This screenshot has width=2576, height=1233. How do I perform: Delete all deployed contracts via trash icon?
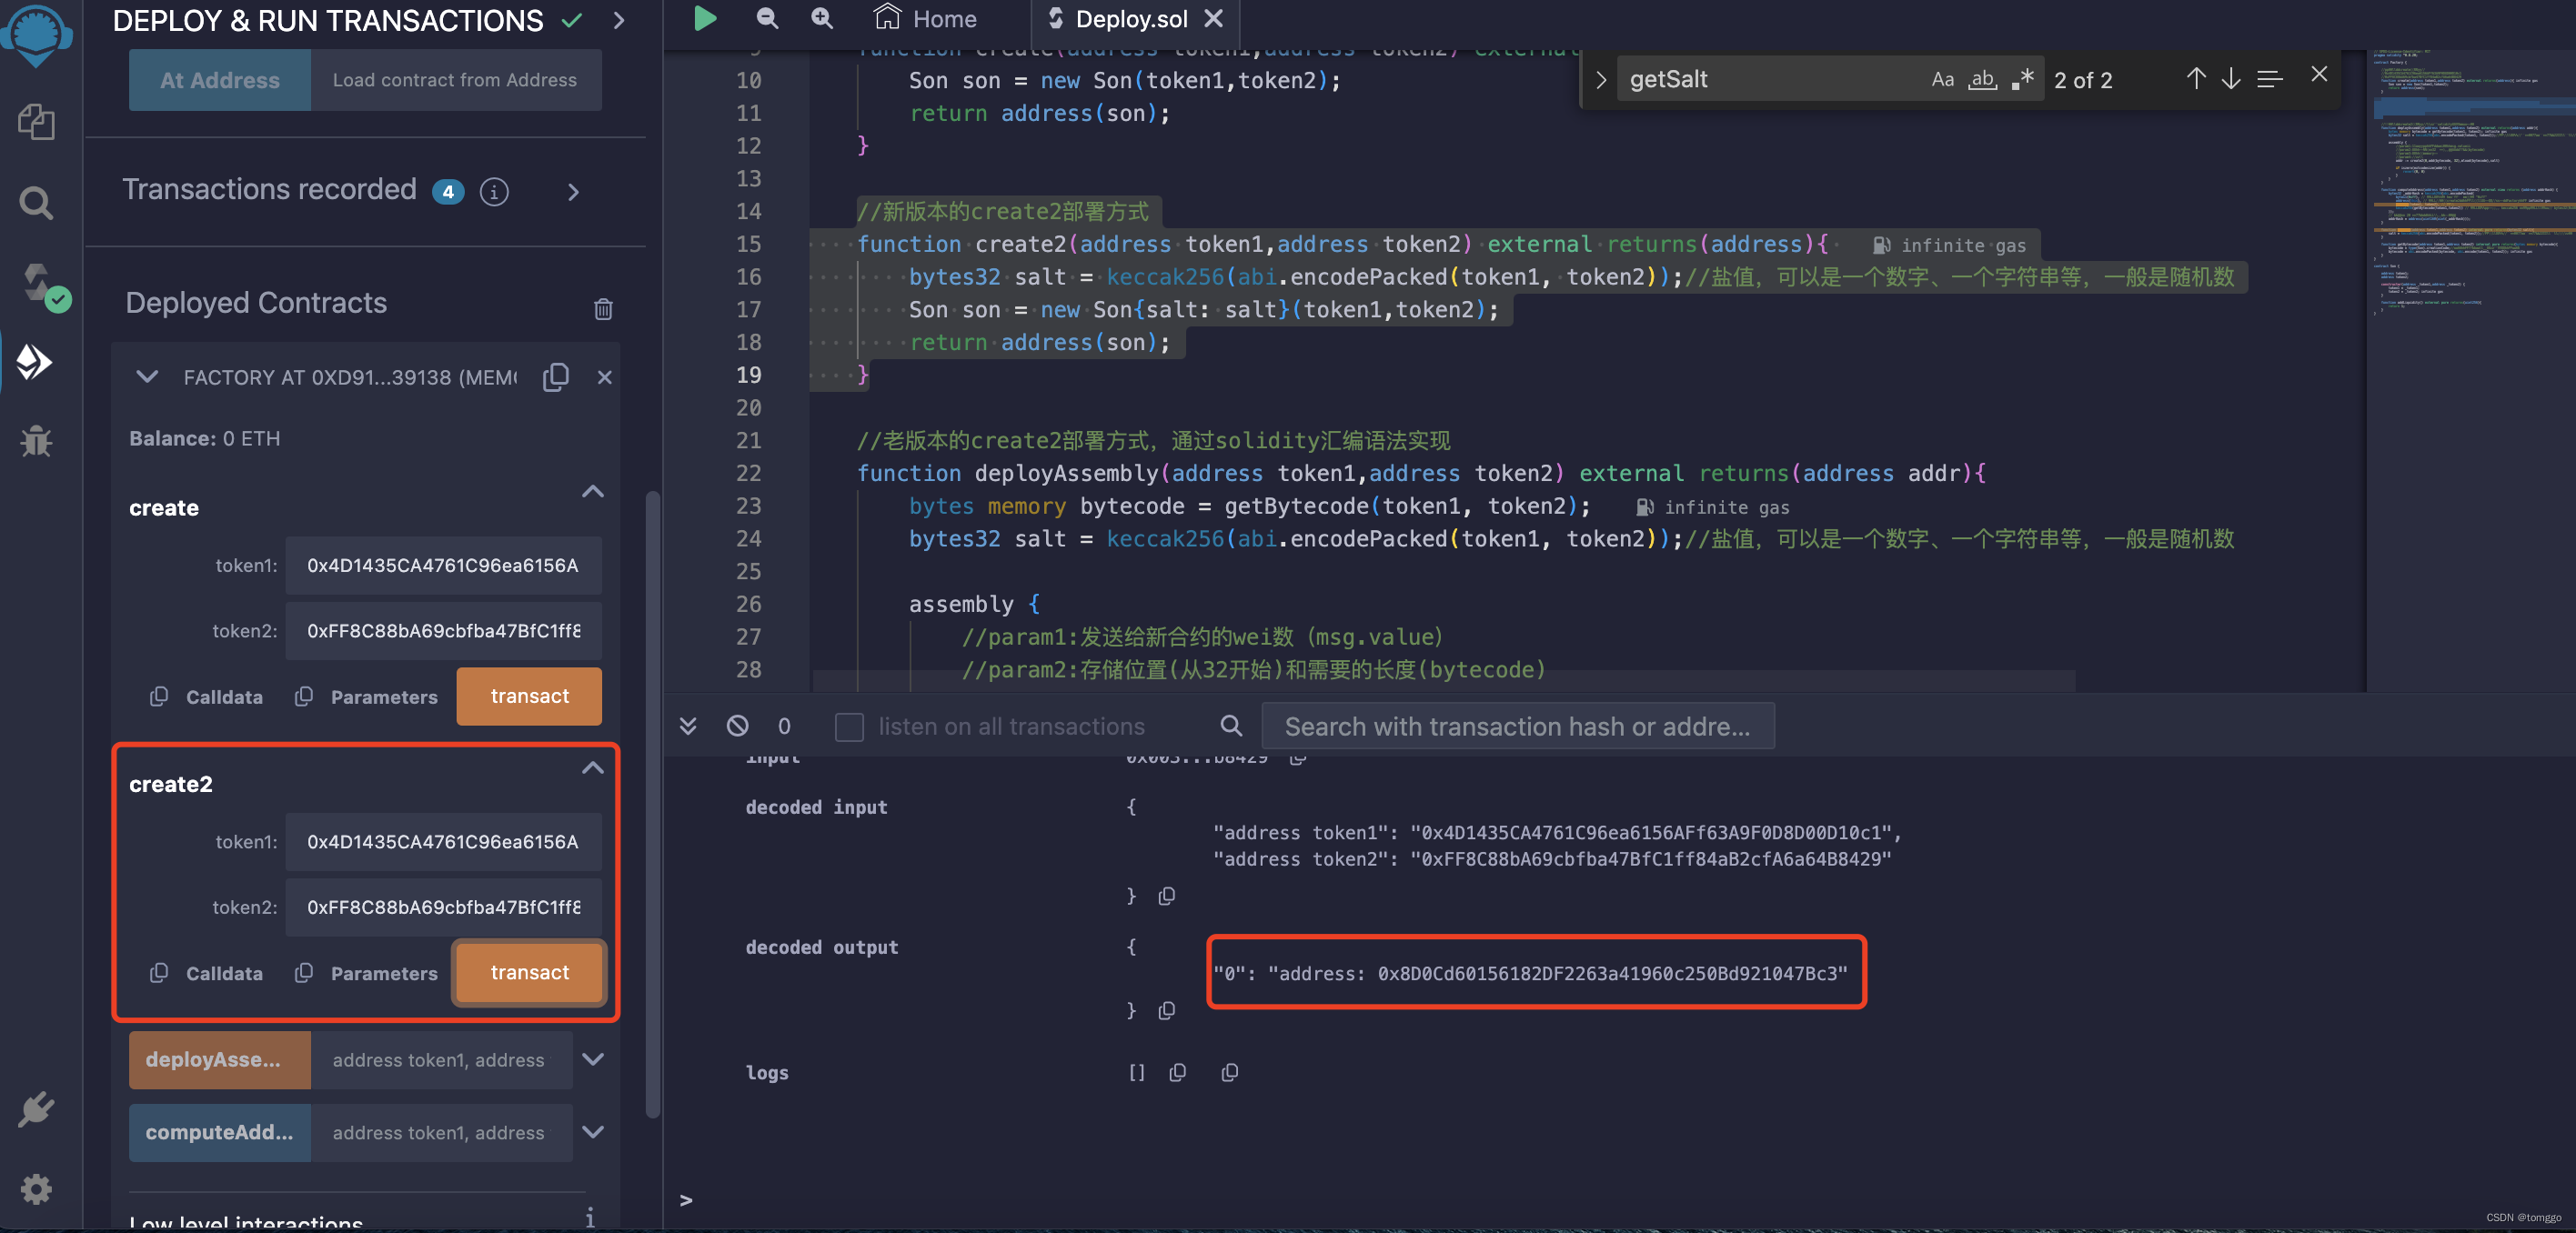point(603,309)
